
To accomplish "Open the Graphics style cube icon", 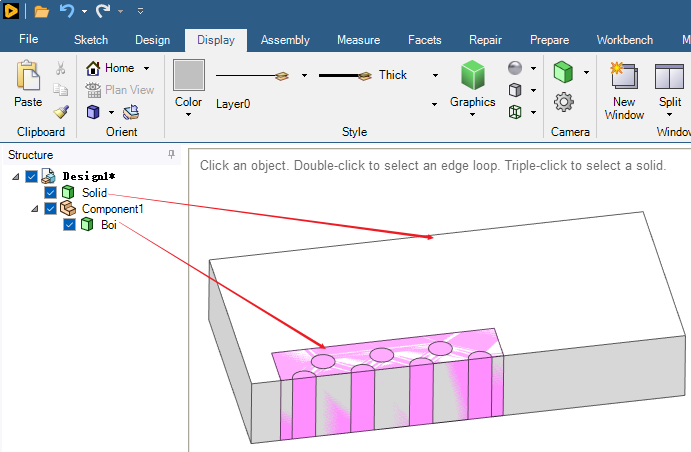I will [x=472, y=76].
